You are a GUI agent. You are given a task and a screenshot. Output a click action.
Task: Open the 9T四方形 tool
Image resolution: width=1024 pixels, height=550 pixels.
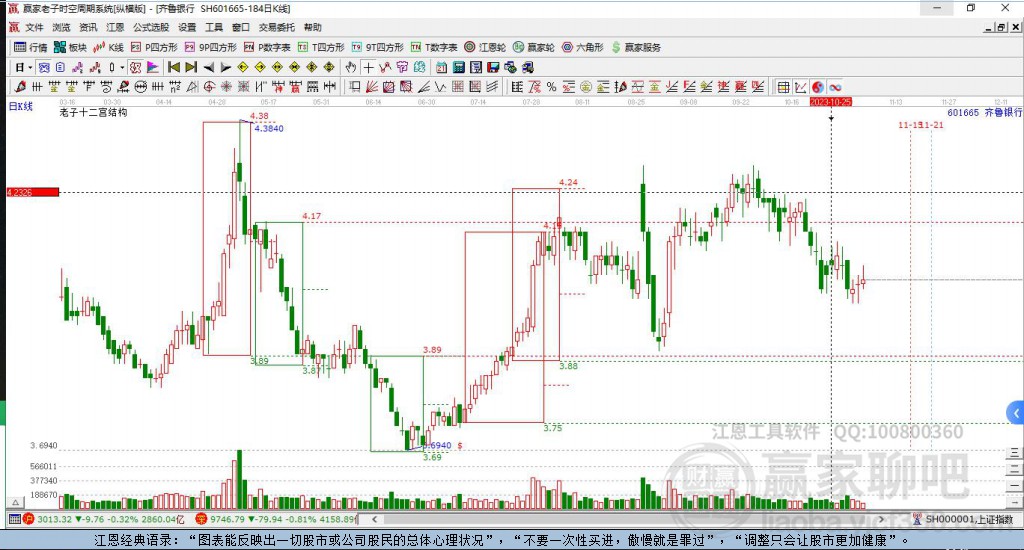tap(377, 47)
